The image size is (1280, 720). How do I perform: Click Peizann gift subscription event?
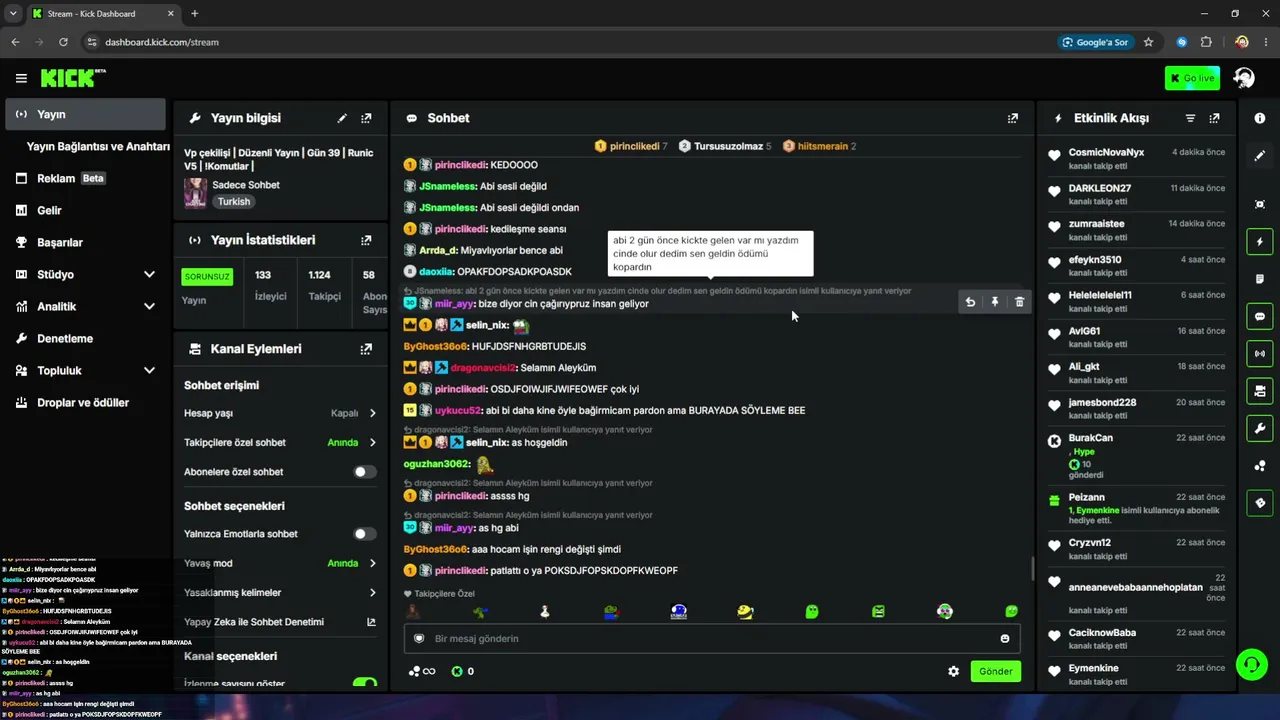1136,508
